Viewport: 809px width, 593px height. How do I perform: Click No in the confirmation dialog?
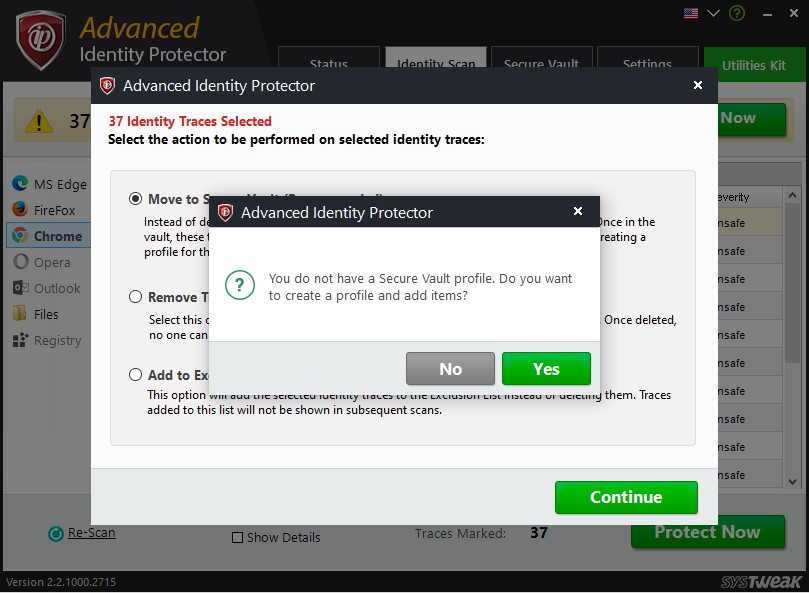coord(450,369)
